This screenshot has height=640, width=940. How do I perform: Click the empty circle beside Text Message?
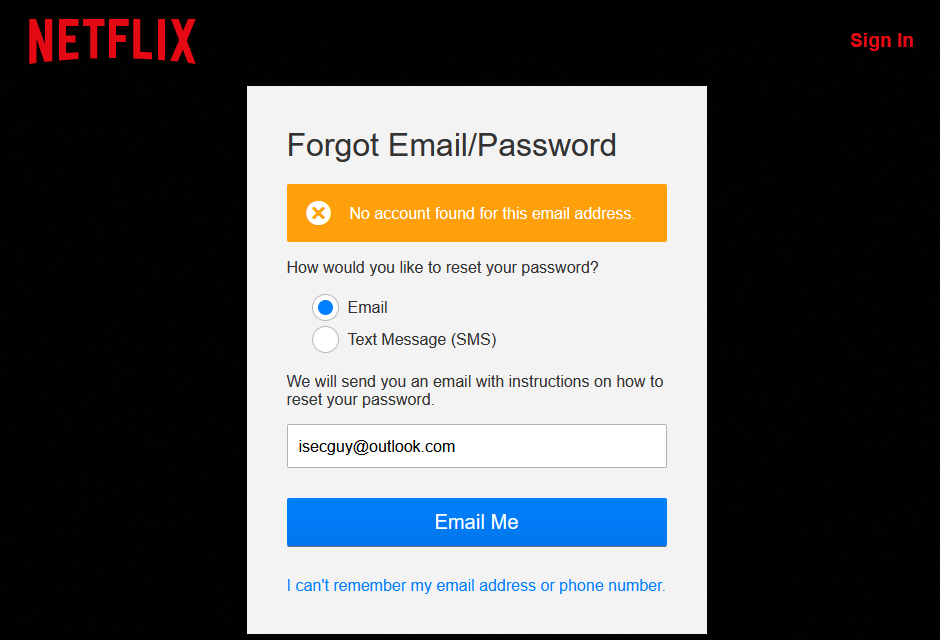pos(325,339)
